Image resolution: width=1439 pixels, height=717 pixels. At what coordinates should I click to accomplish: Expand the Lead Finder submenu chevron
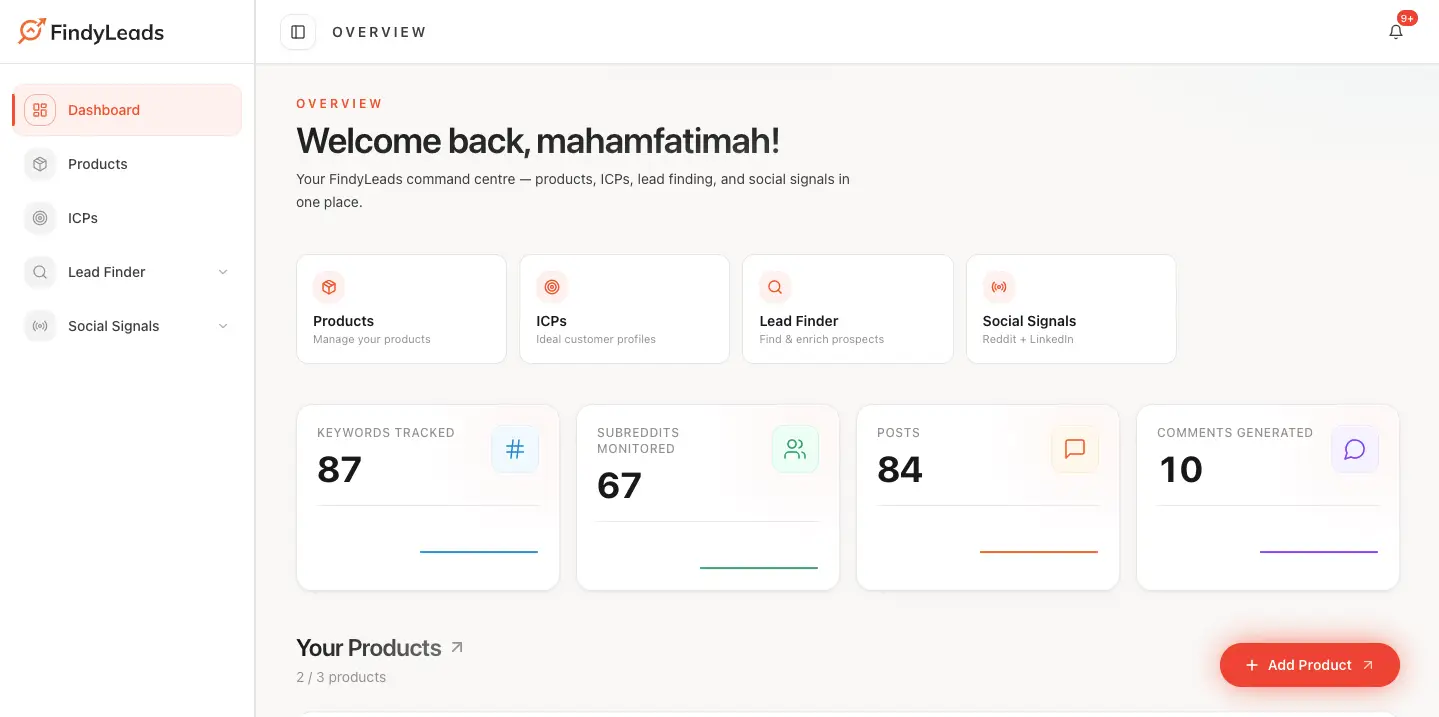pyautogui.click(x=223, y=272)
